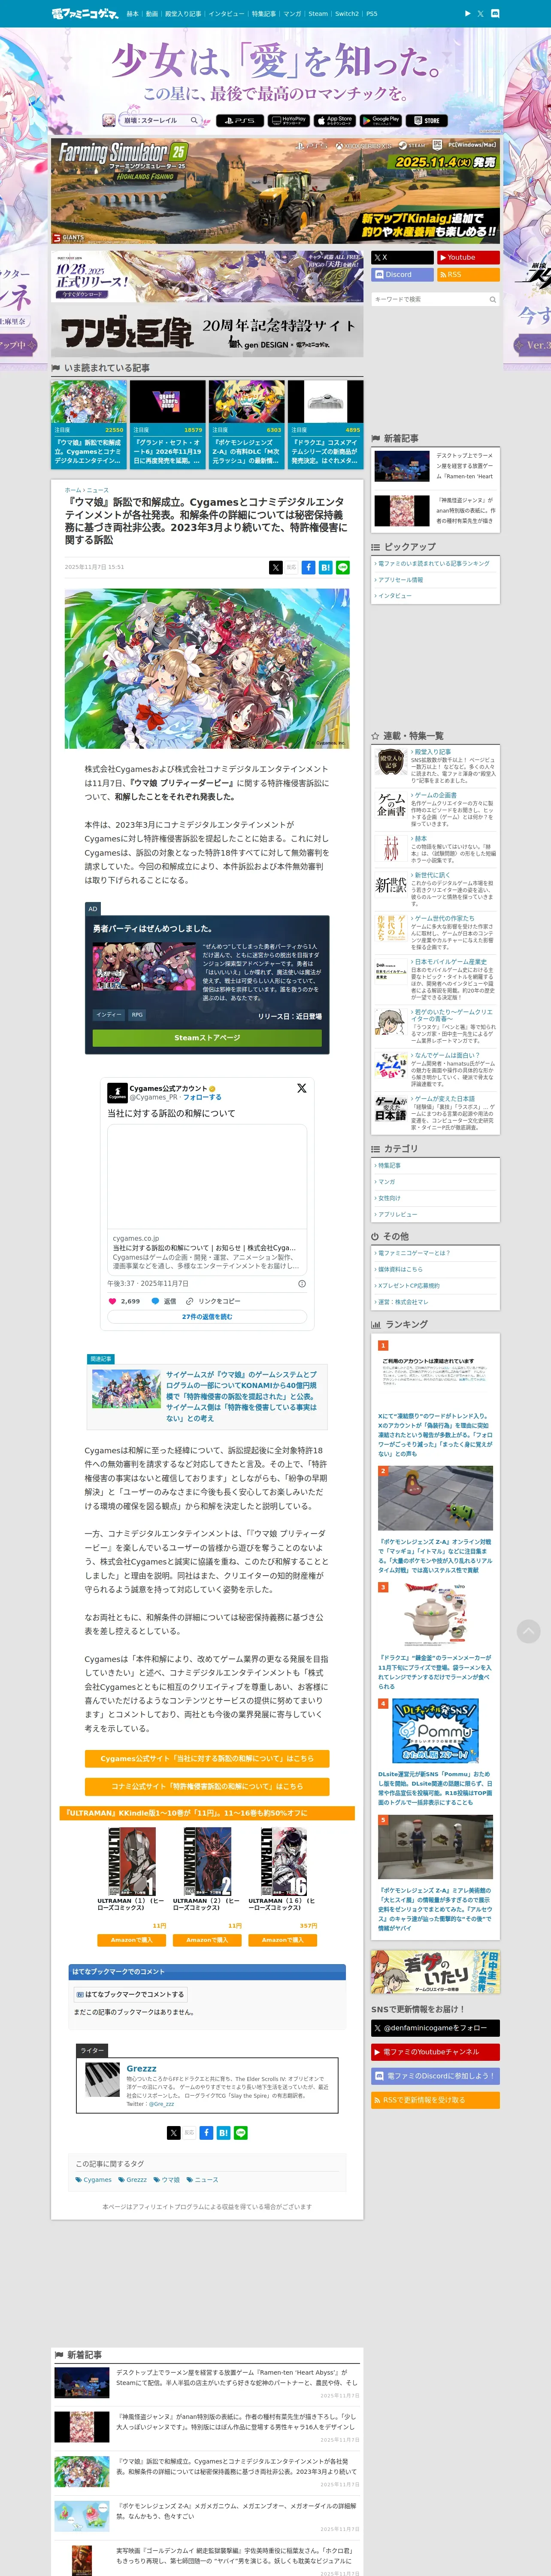
Task: Click 27件の返信を読む on the tweet
Action: click(x=207, y=1317)
